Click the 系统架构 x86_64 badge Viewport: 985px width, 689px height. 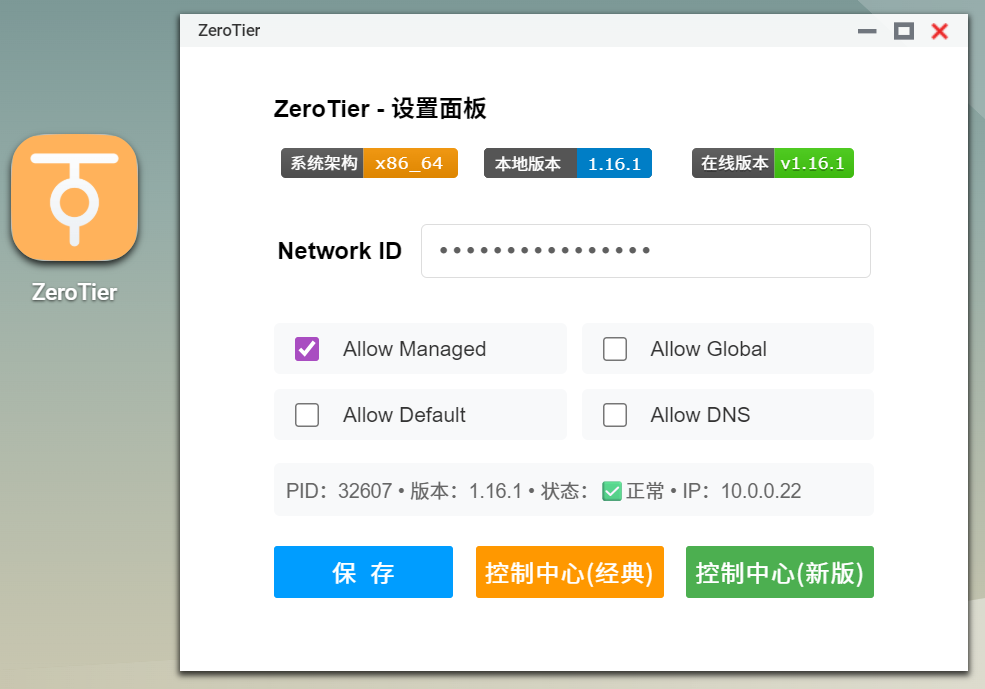(369, 163)
